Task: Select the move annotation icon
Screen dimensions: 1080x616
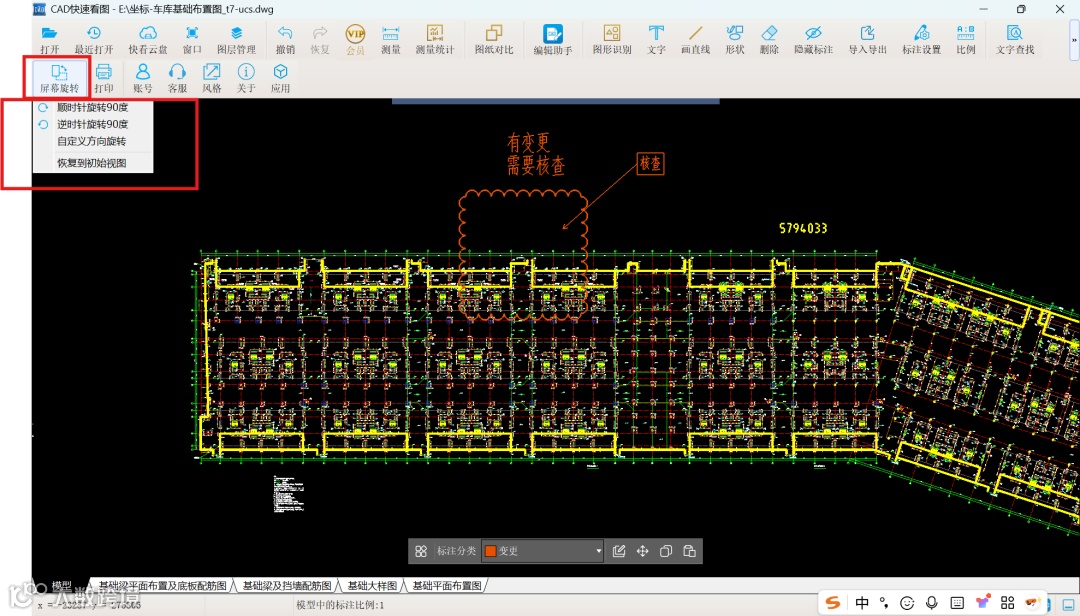Action: click(642, 551)
